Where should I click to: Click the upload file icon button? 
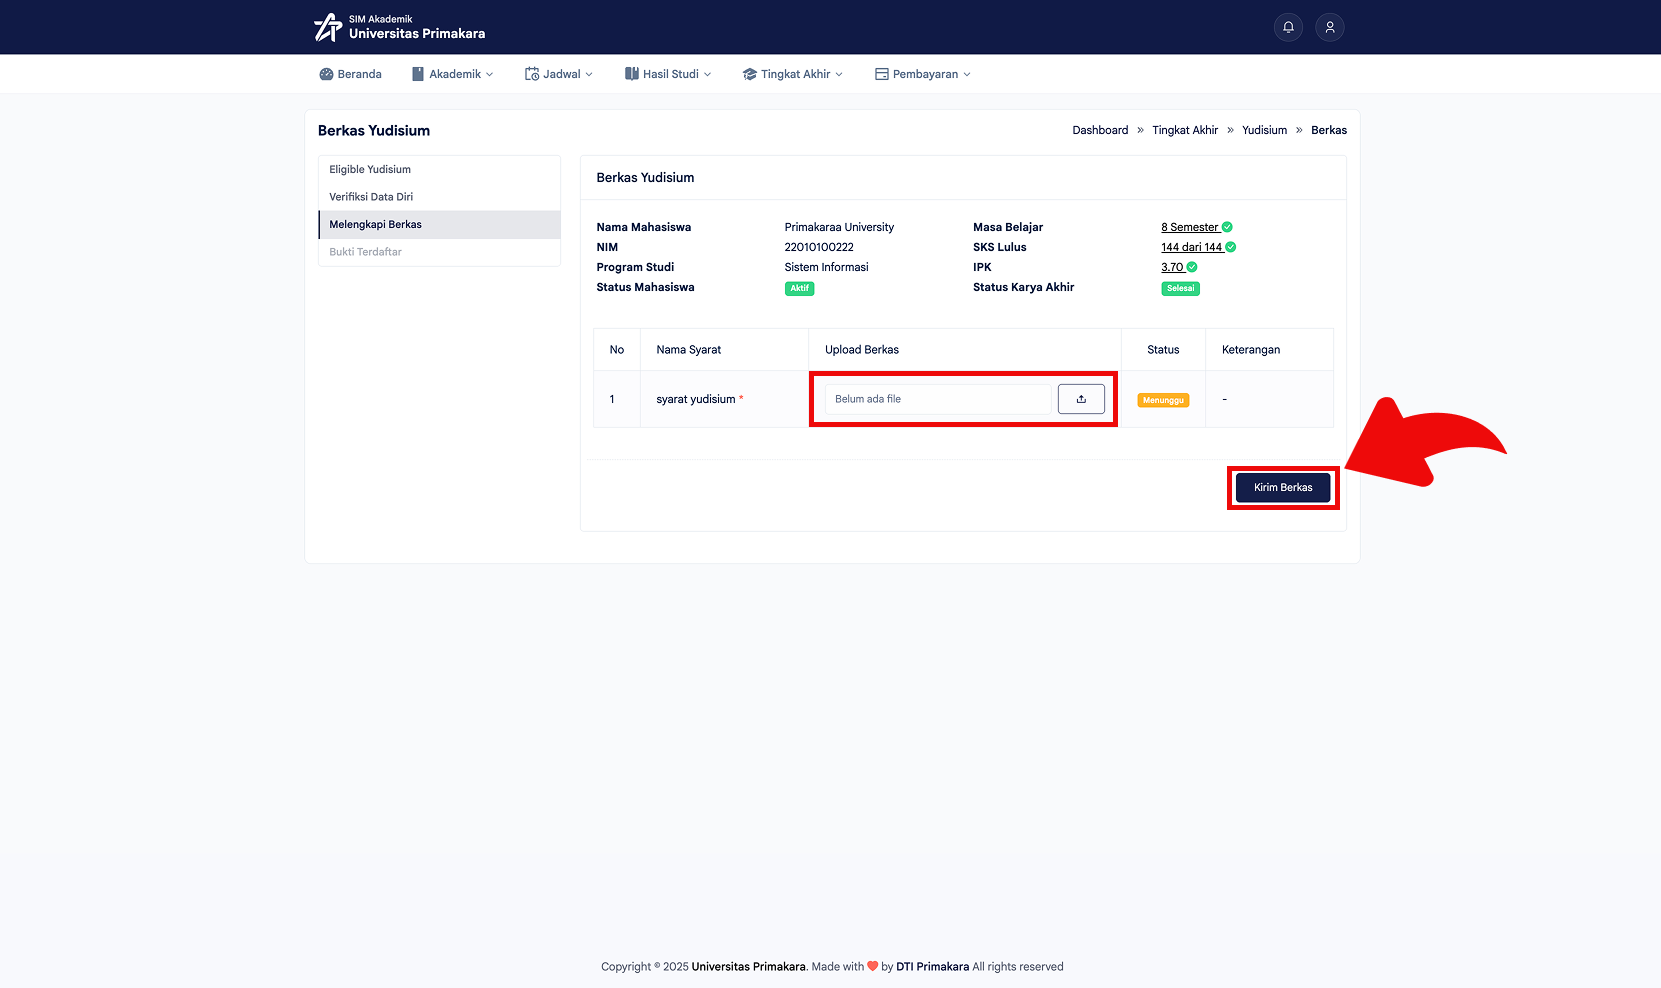[x=1081, y=399]
